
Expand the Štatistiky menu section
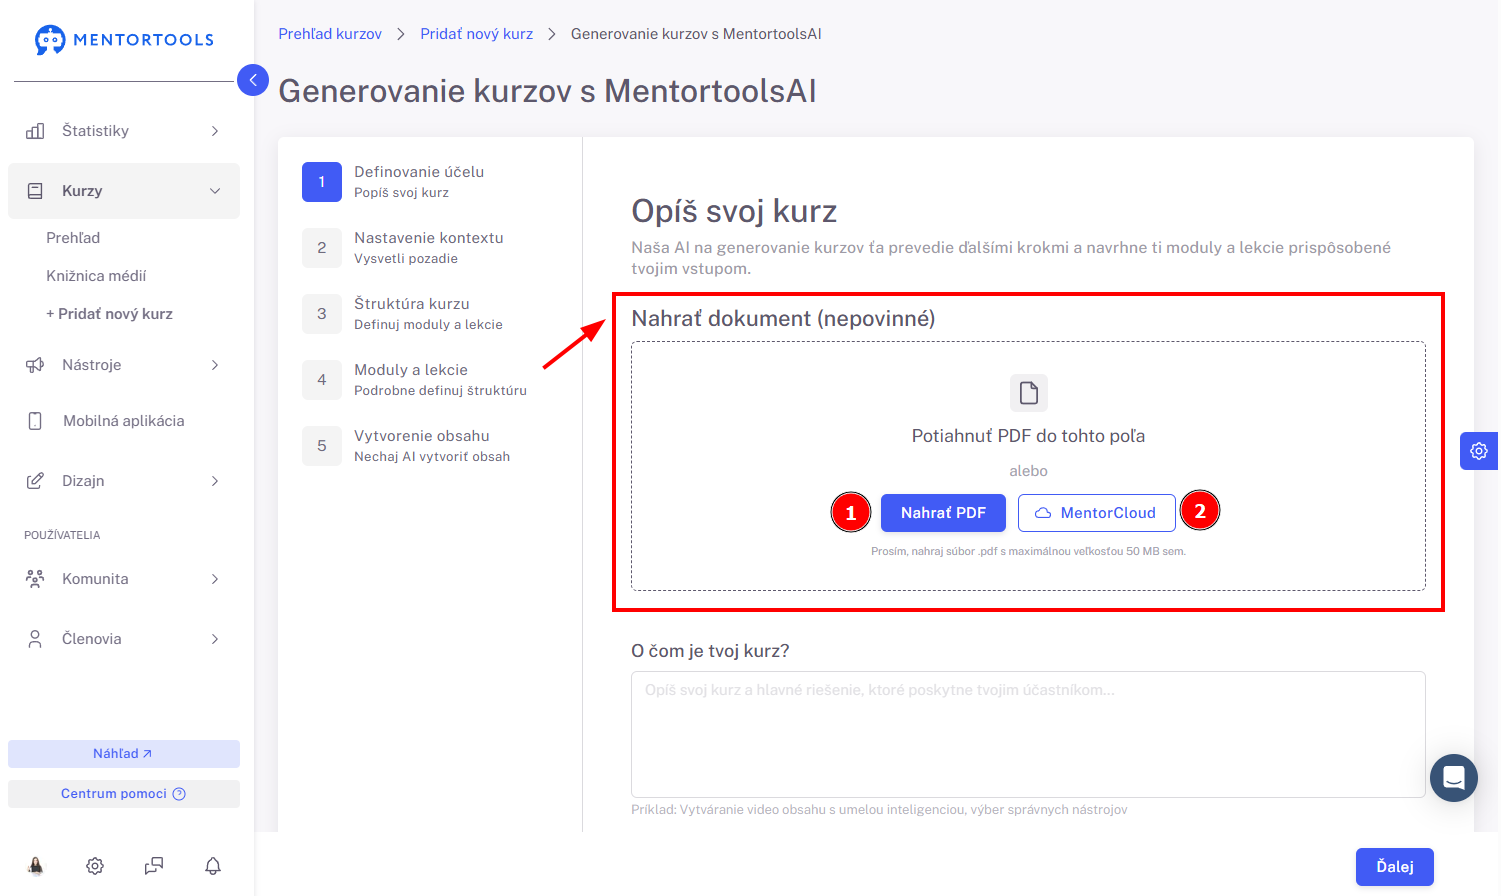124,131
